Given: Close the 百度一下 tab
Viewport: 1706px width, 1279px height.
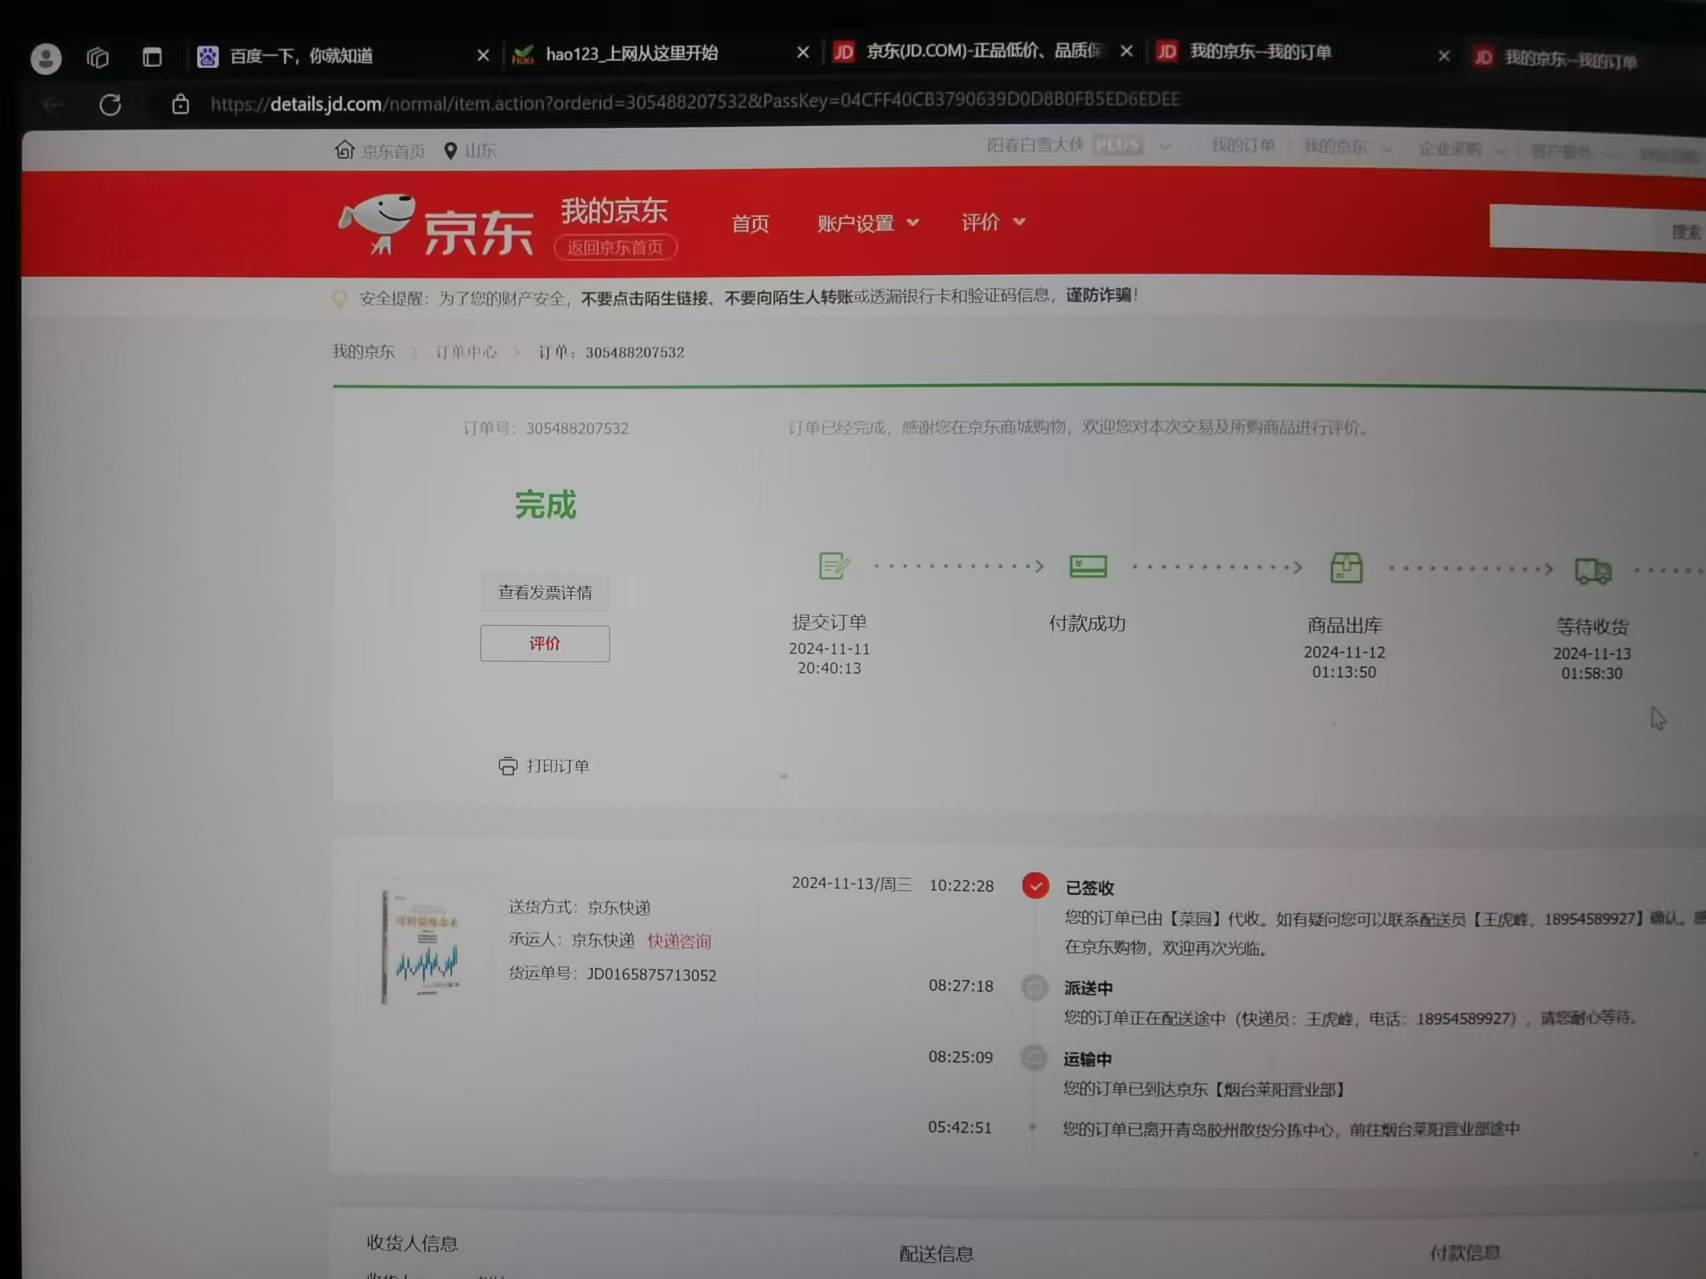Looking at the screenshot, I should tap(483, 56).
